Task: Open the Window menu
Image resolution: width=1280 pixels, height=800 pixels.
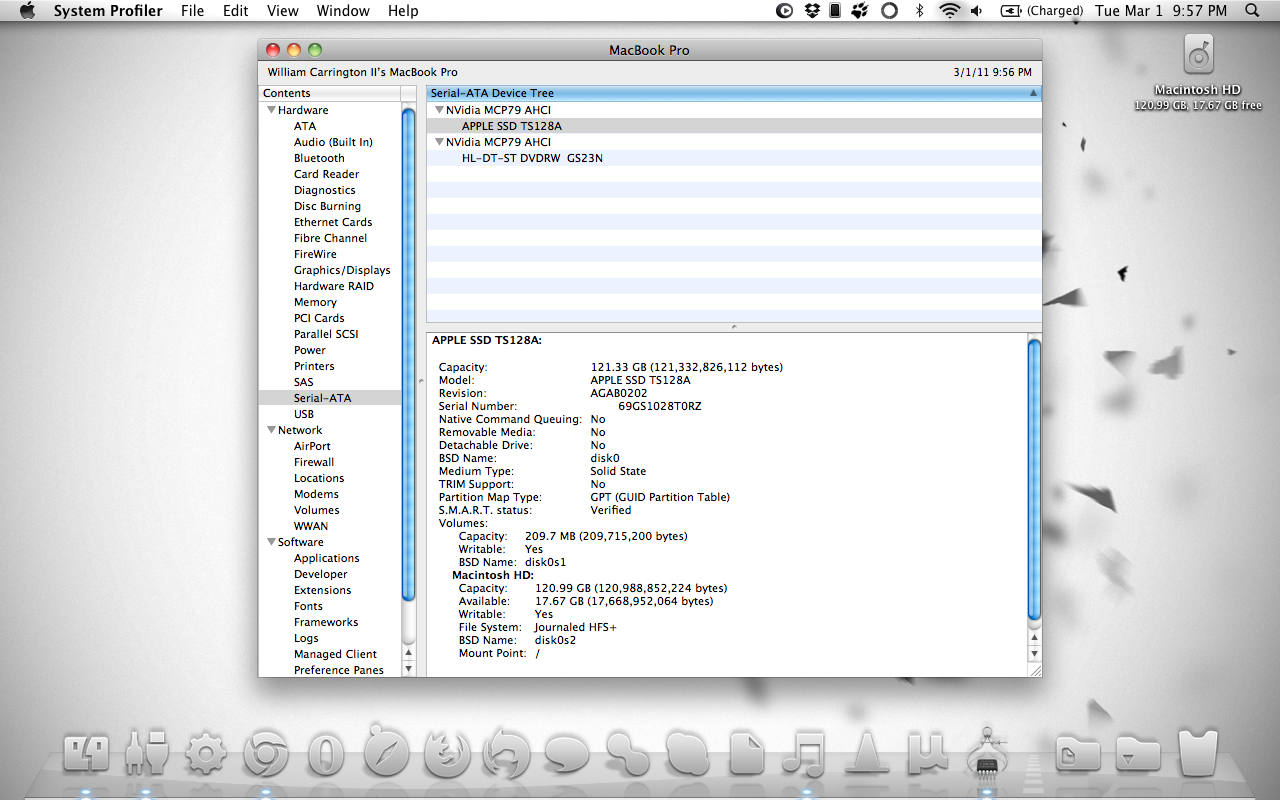Action: pyautogui.click(x=343, y=11)
